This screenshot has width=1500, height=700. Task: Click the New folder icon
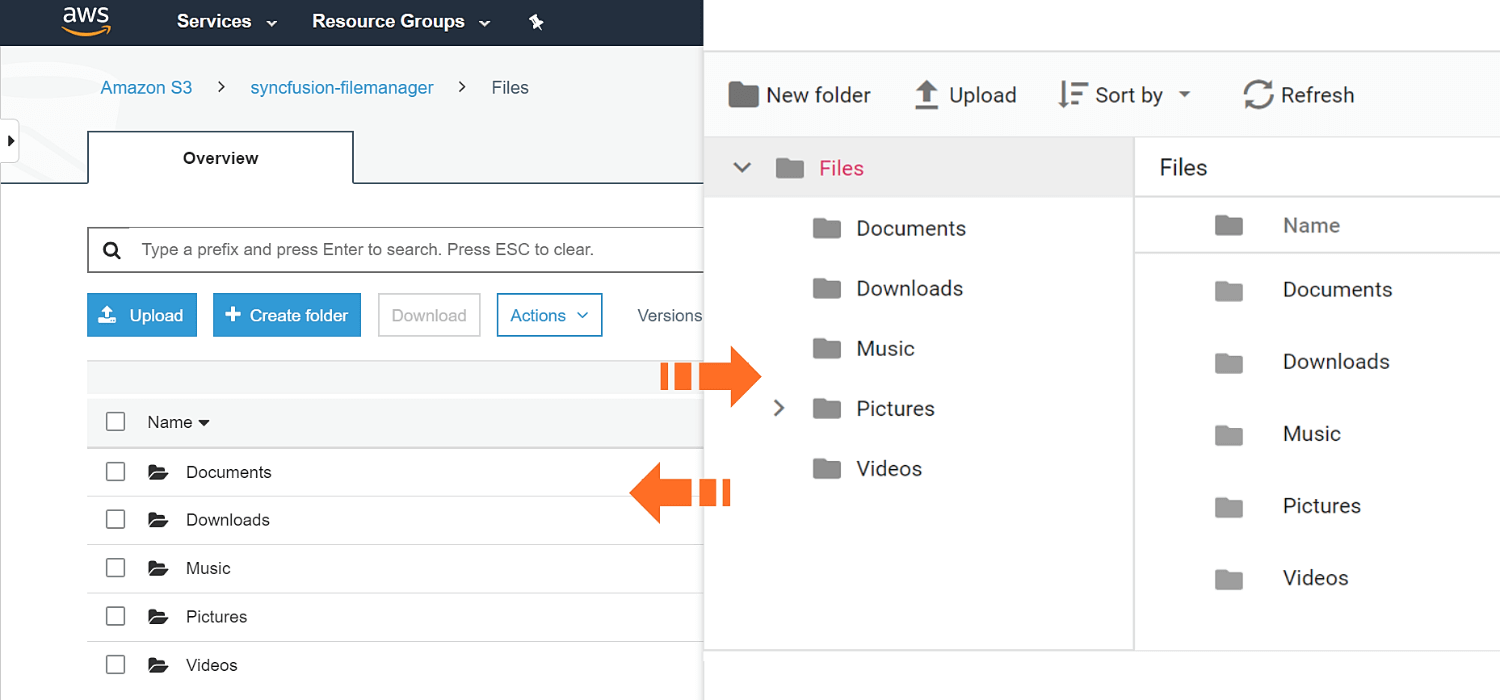[743, 95]
